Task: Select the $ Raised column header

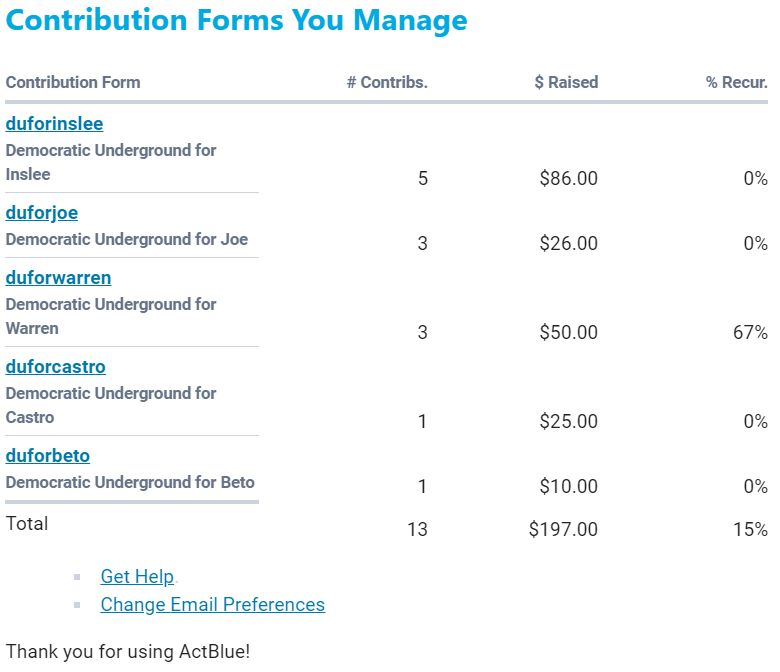Action: pos(566,83)
